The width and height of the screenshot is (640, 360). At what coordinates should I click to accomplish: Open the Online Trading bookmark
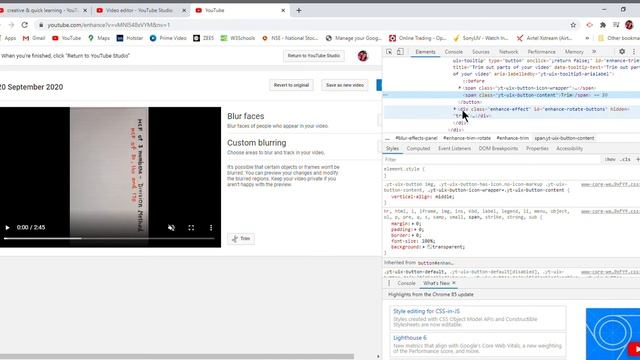[418, 38]
